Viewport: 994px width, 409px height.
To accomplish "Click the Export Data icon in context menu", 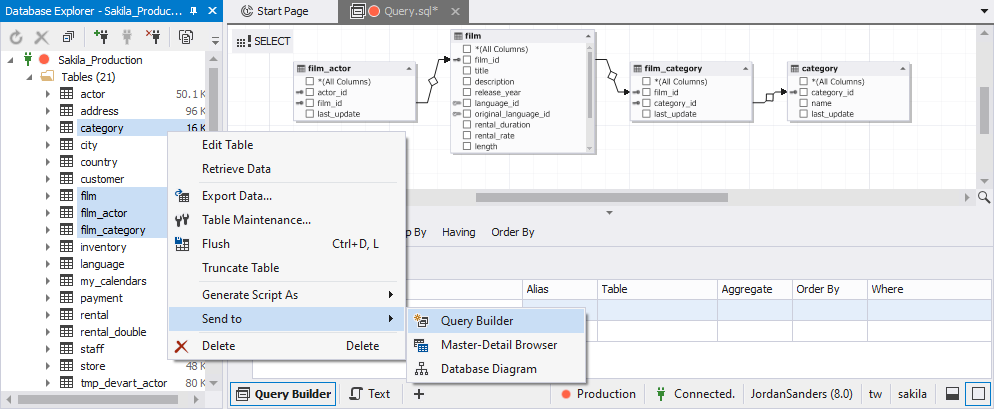I will 182,196.
